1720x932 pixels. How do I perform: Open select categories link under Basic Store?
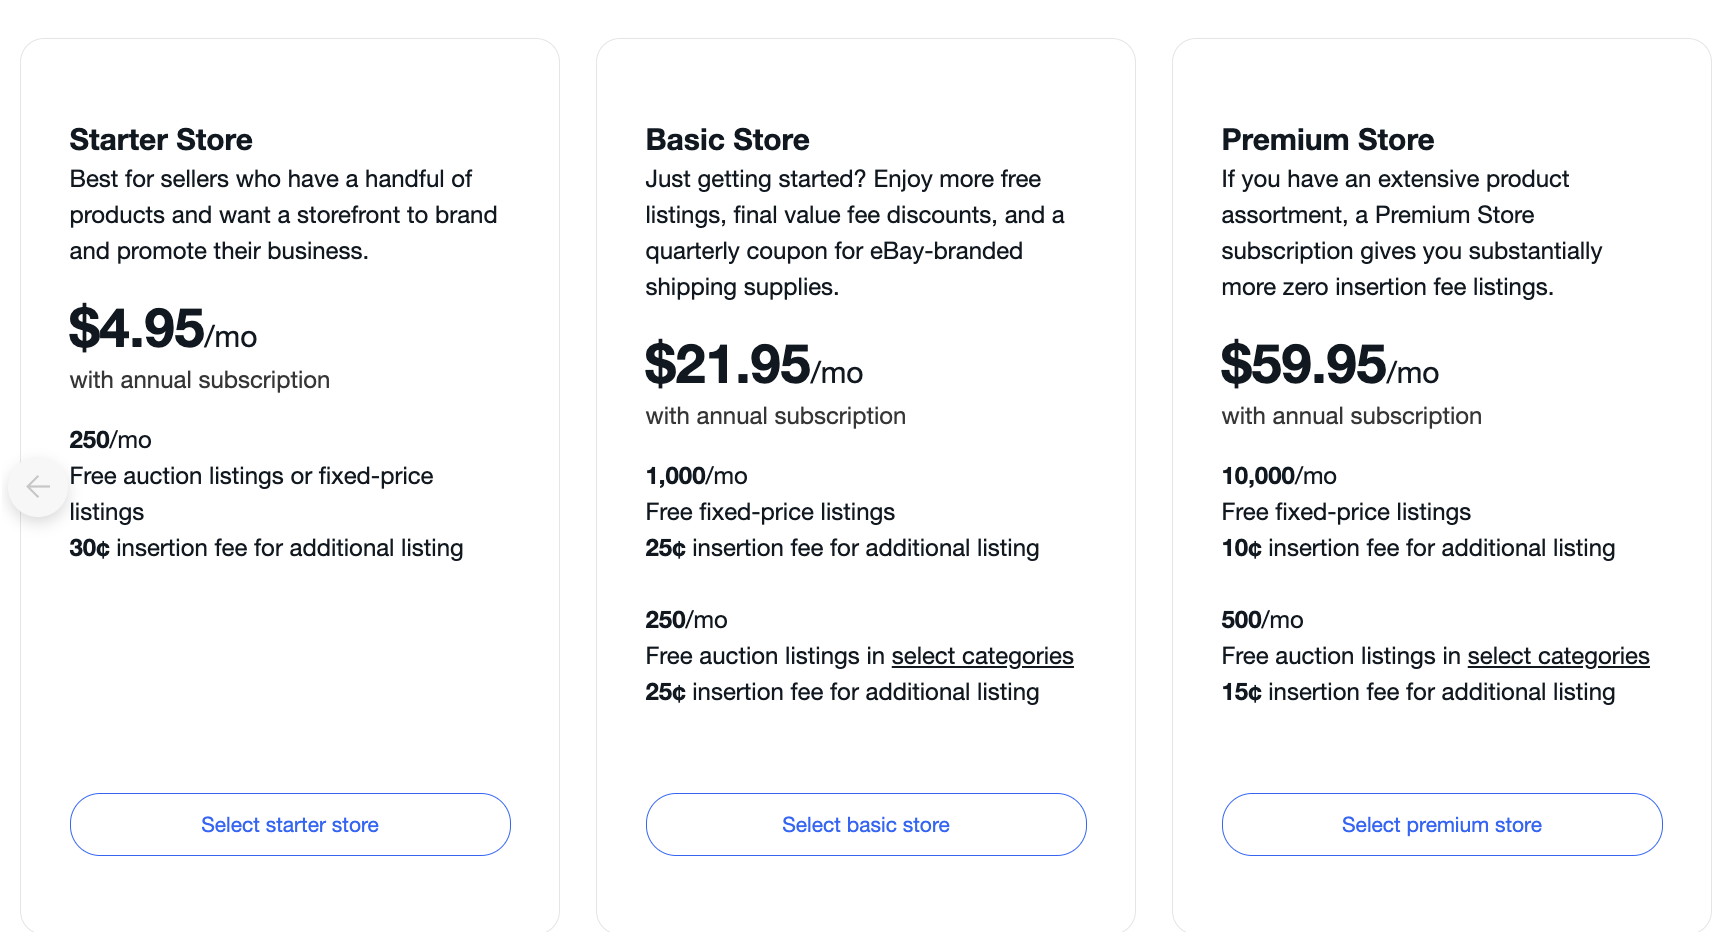[981, 655]
